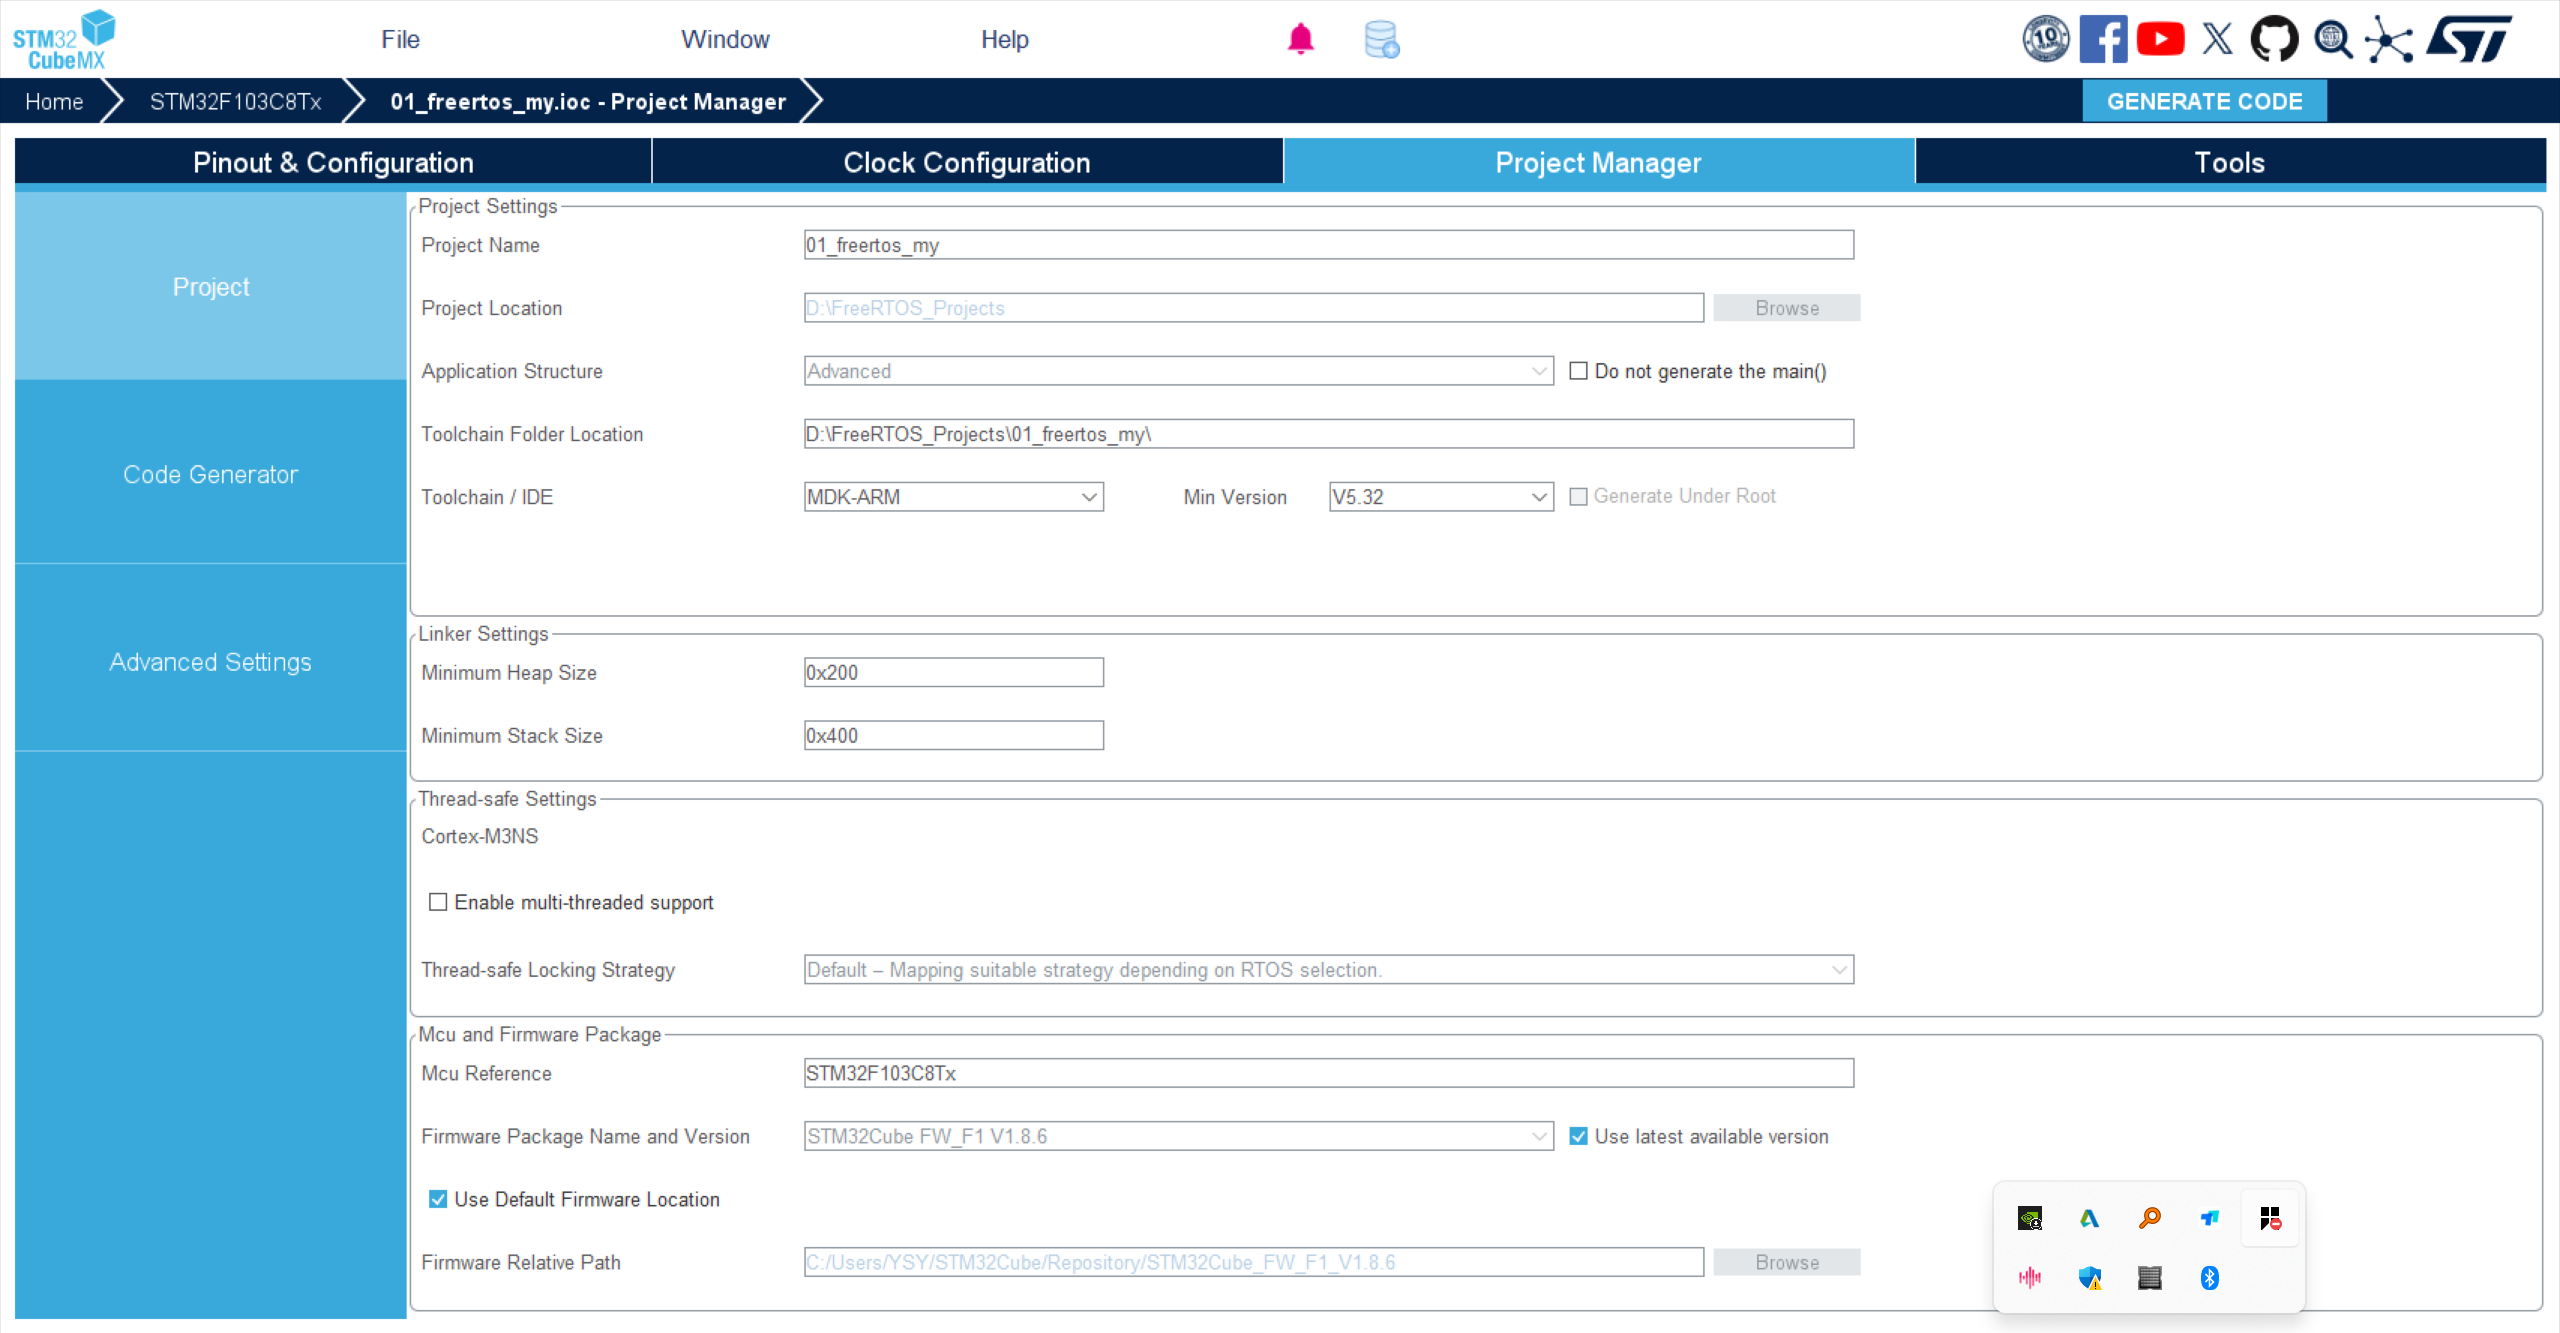The width and height of the screenshot is (2560, 1333).
Task: Uncheck Use latest available version
Action: click(x=1578, y=1136)
